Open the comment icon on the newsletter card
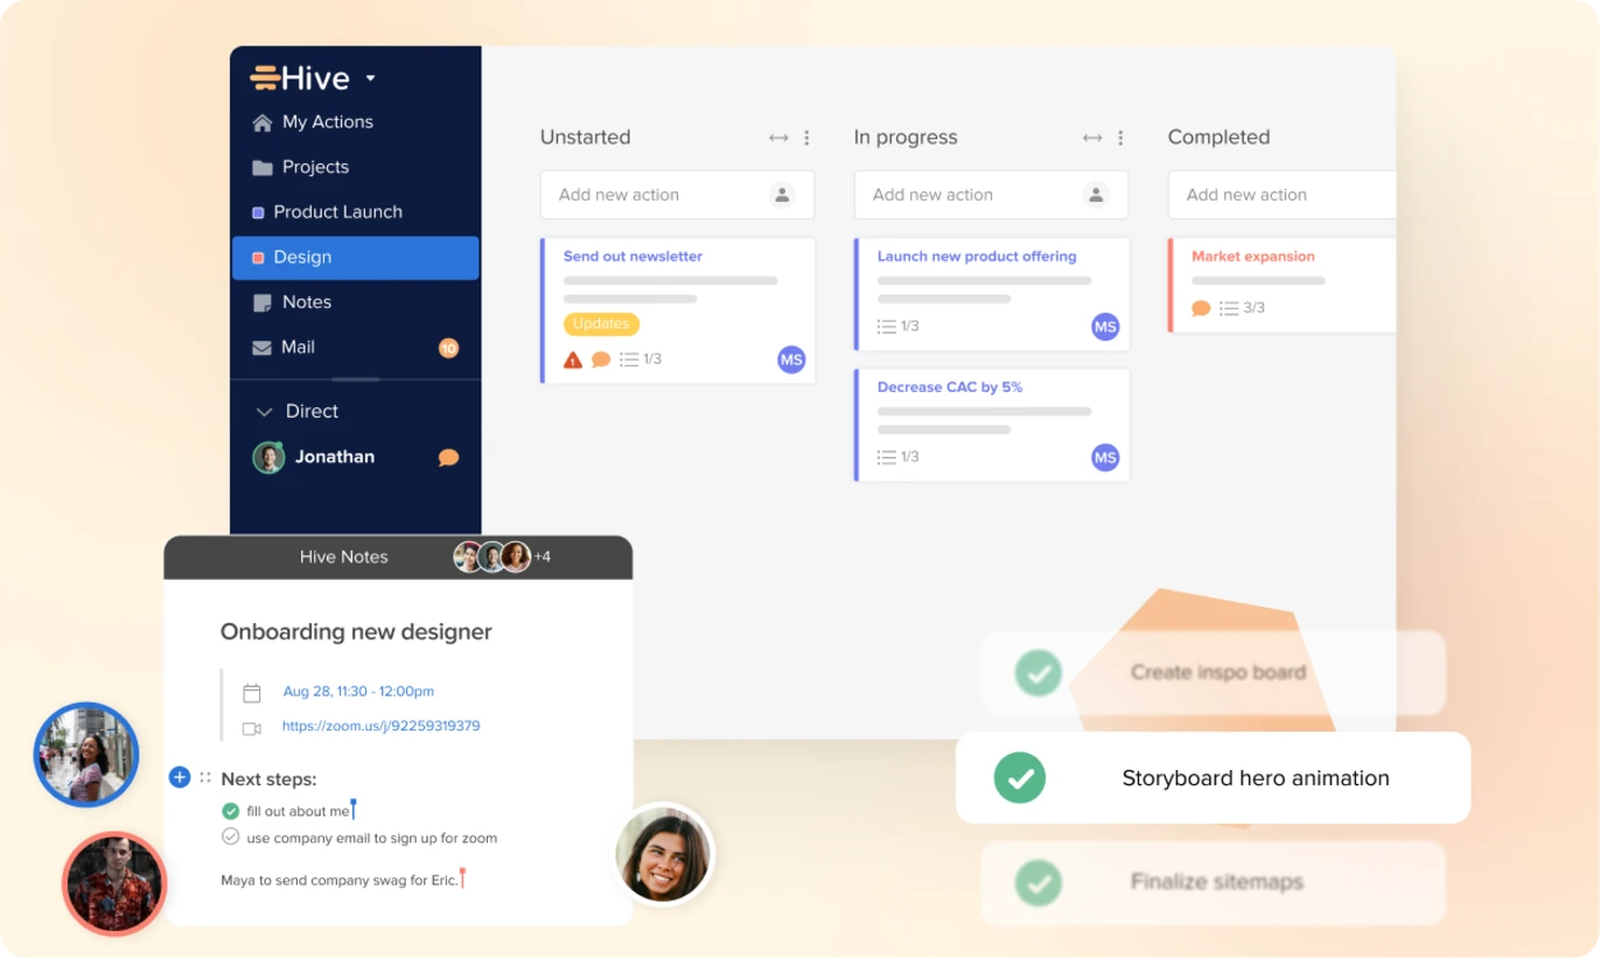Screen dimensions: 1600x959 pos(601,358)
